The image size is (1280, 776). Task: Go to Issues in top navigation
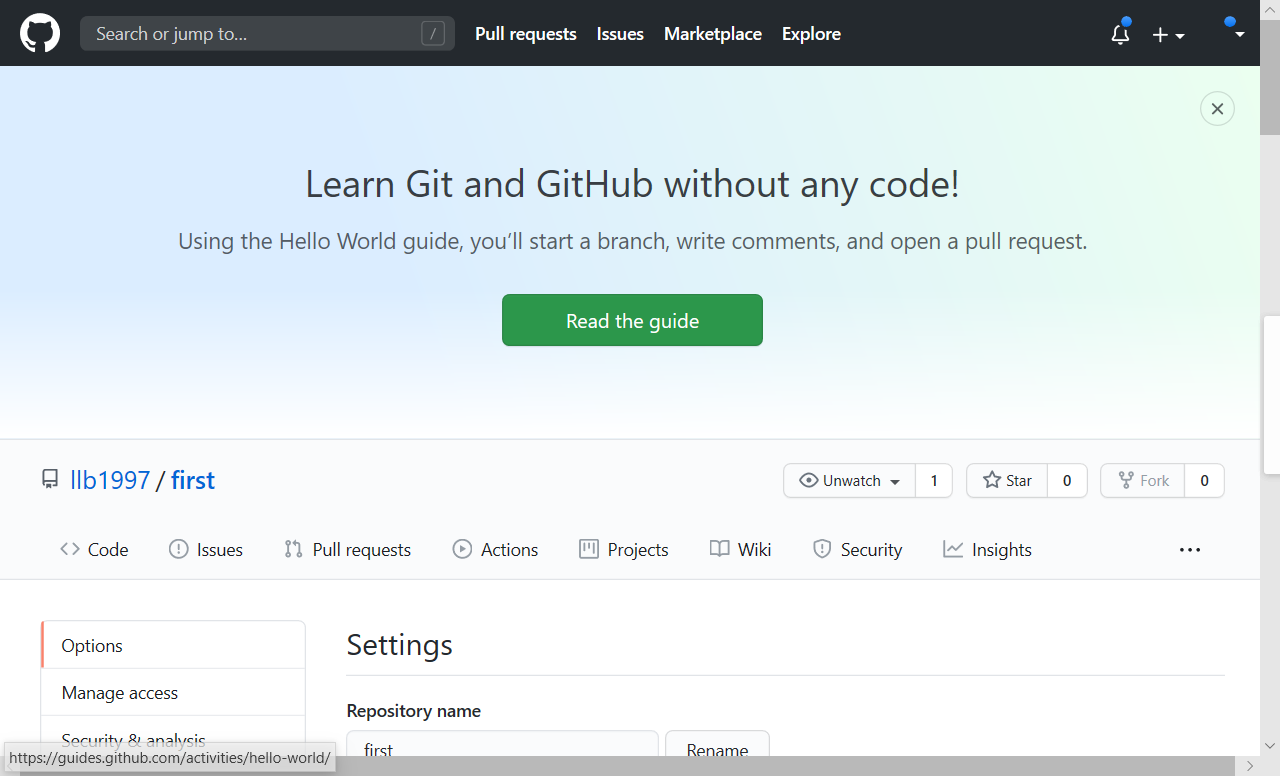(x=620, y=33)
